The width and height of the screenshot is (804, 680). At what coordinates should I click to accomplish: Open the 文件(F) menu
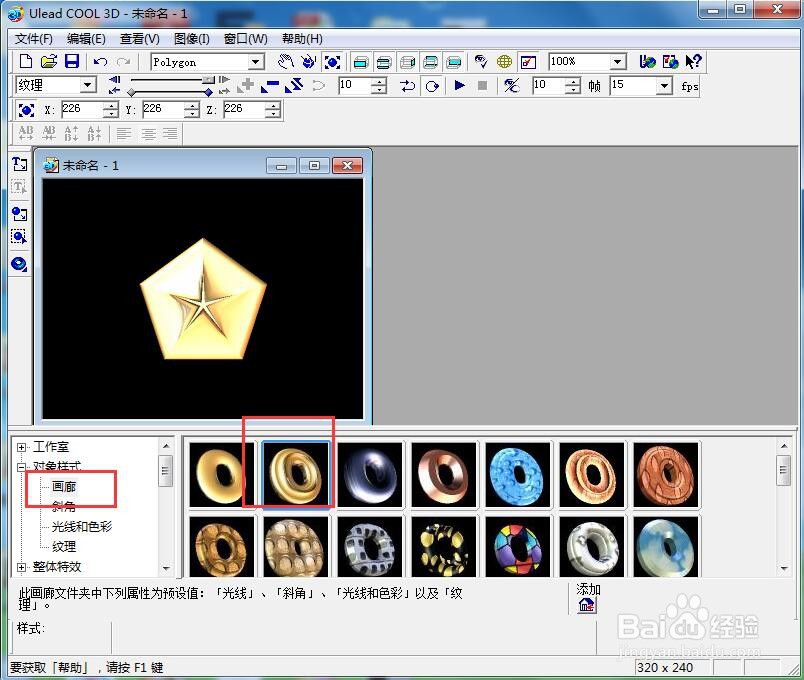(x=34, y=39)
